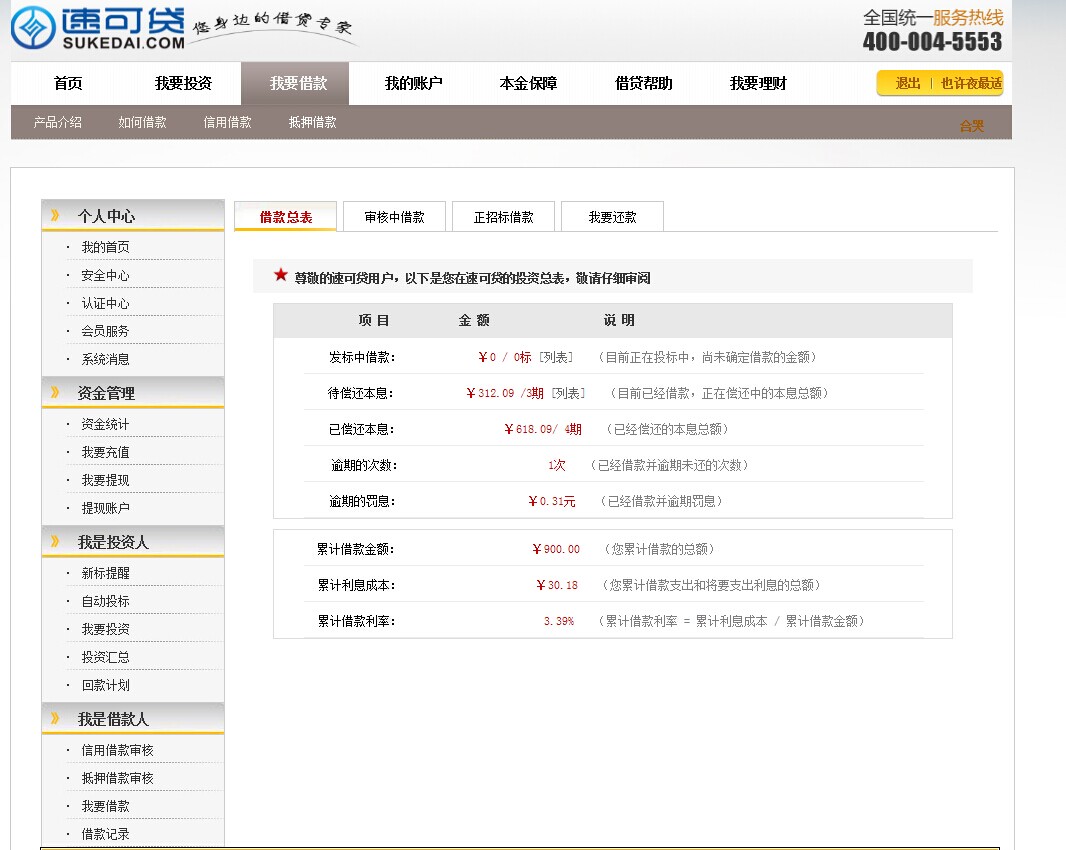Click arrow icon beside 个人中心 header
Image resolution: width=1066 pixels, height=850 pixels.
tap(54, 216)
